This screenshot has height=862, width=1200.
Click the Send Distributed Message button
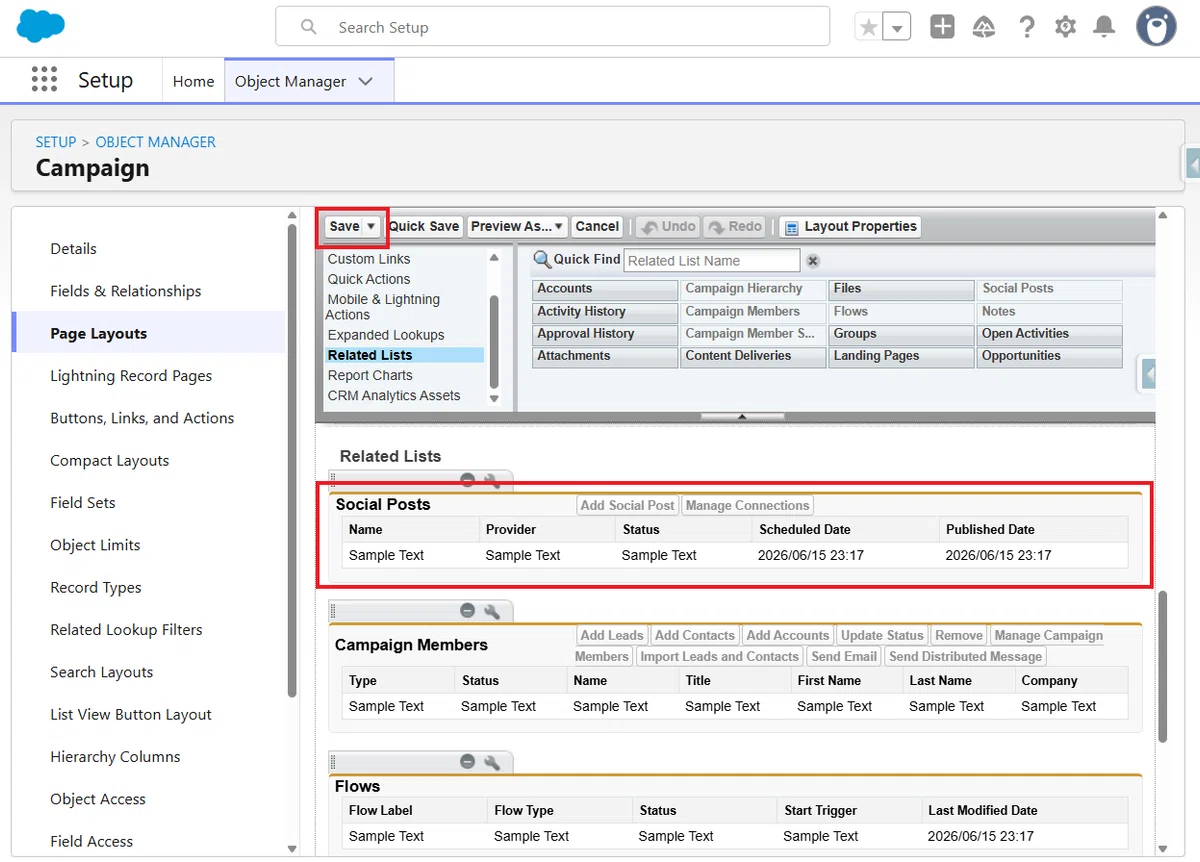[965, 656]
